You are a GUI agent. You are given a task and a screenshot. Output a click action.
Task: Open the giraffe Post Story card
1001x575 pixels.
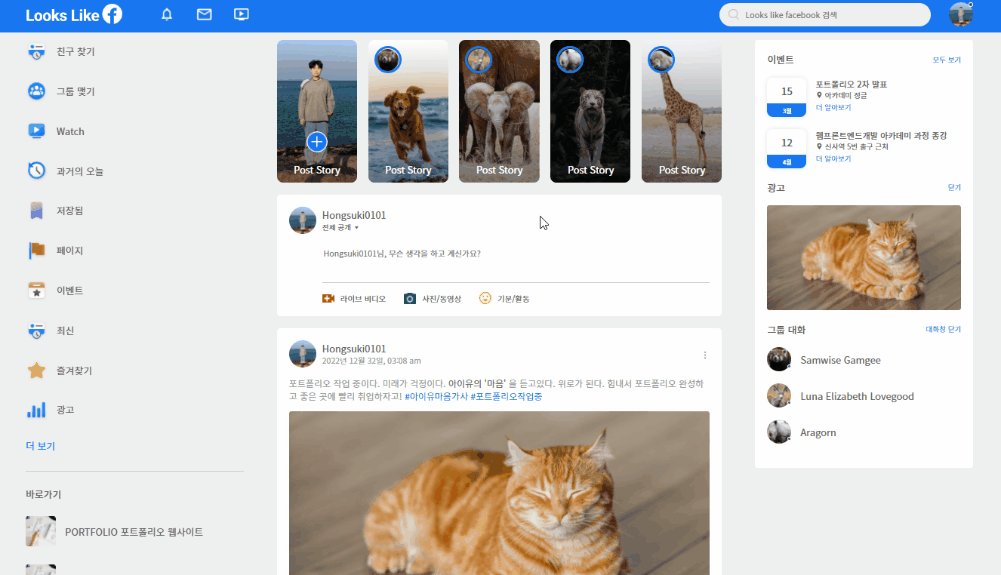point(682,111)
